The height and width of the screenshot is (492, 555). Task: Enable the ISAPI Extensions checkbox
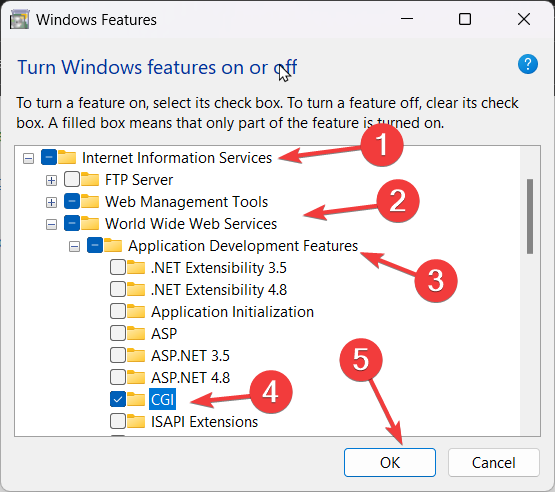[118, 421]
